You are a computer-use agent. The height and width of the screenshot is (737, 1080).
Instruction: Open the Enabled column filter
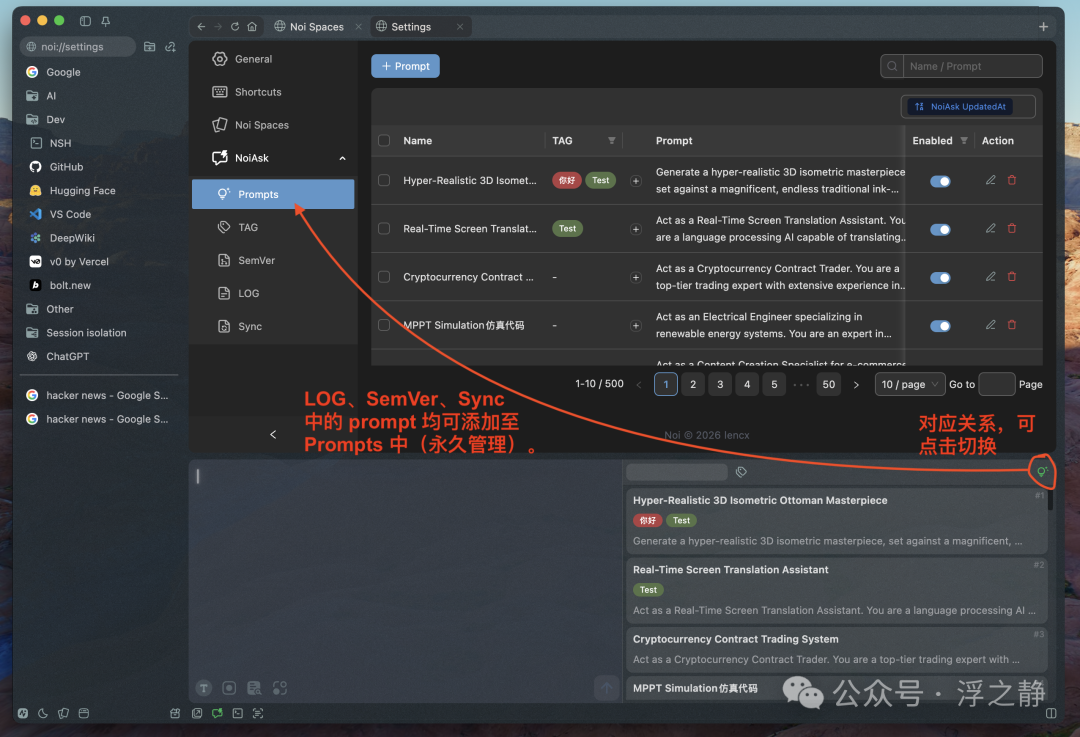[964, 141]
